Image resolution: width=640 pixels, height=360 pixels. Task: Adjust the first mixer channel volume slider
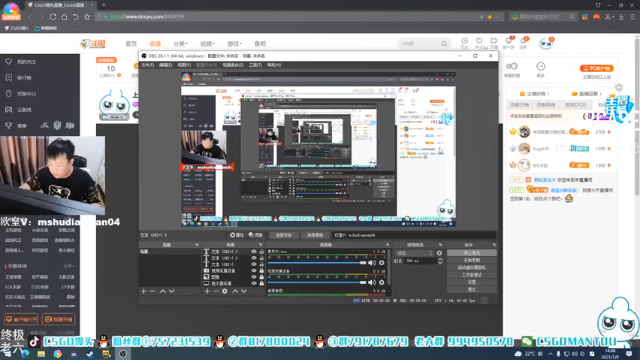(317, 263)
